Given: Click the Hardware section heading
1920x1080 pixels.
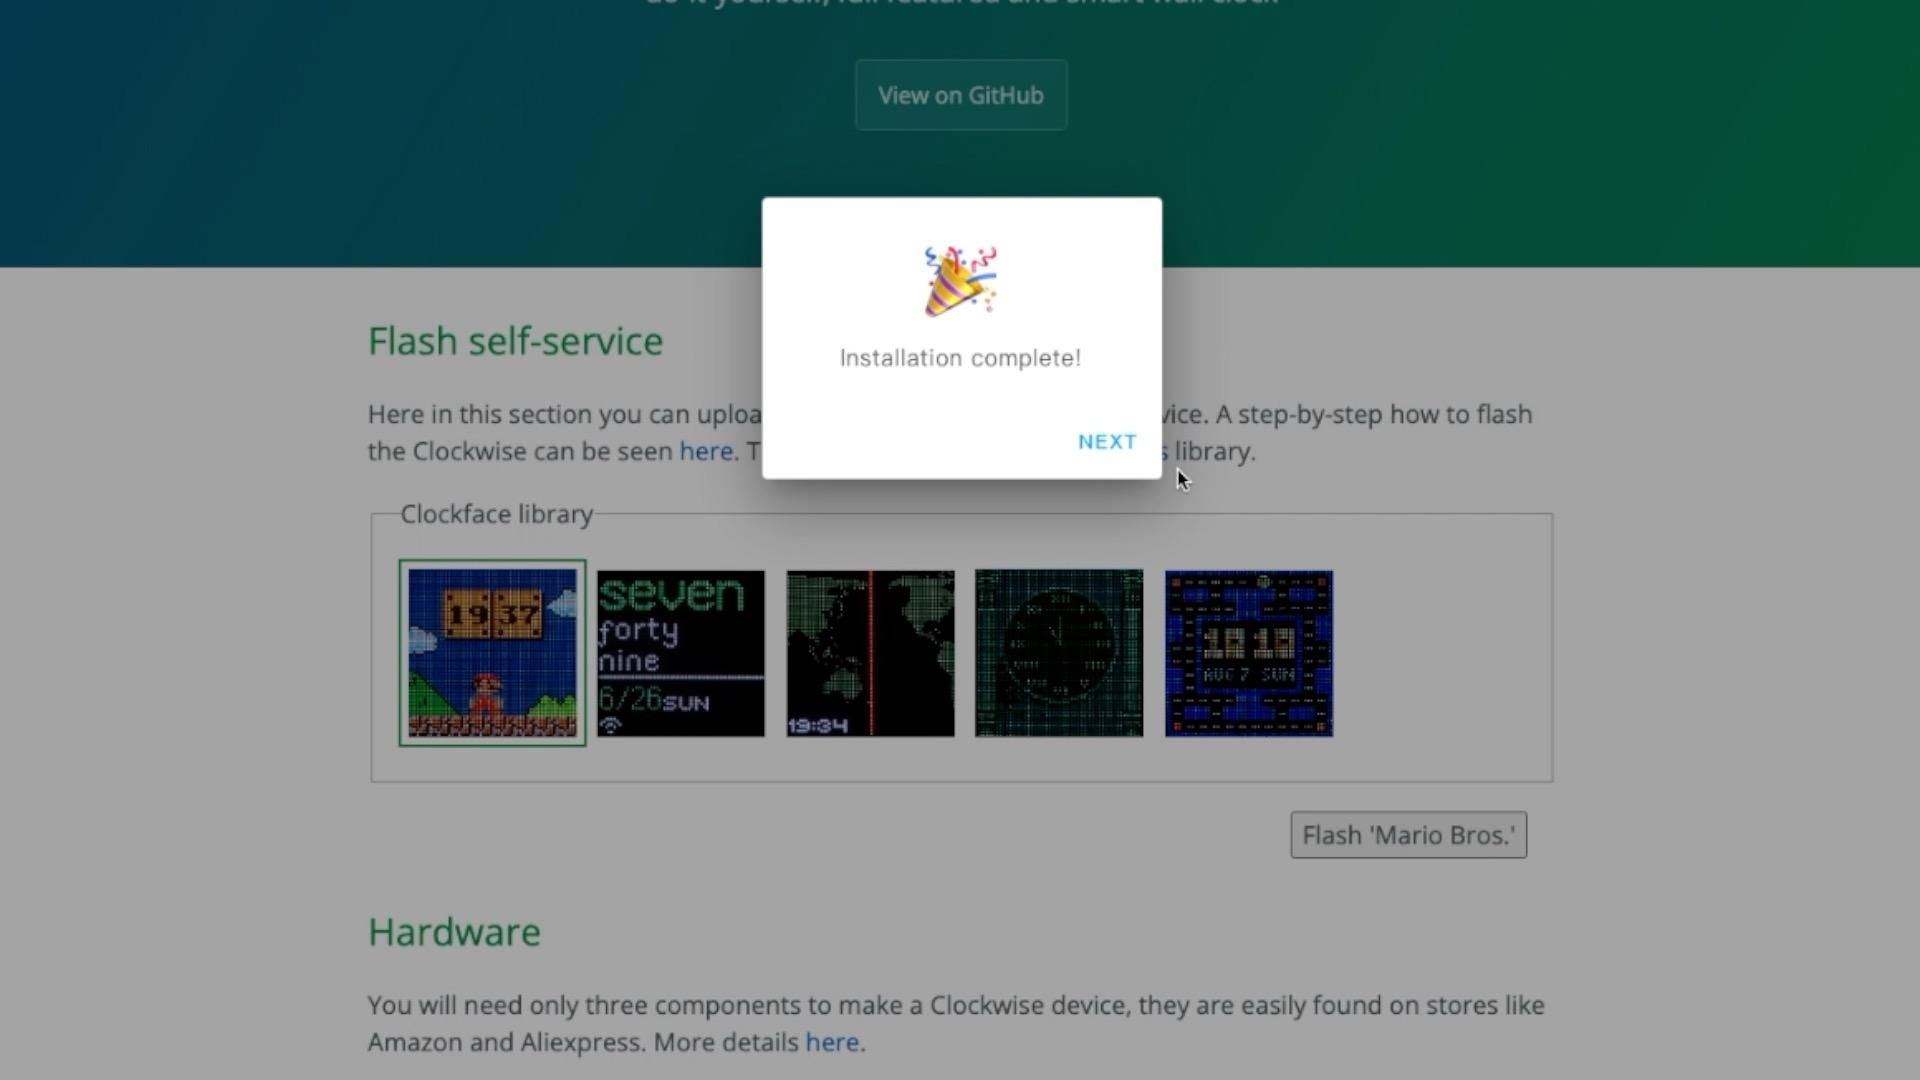Looking at the screenshot, I should point(454,932).
